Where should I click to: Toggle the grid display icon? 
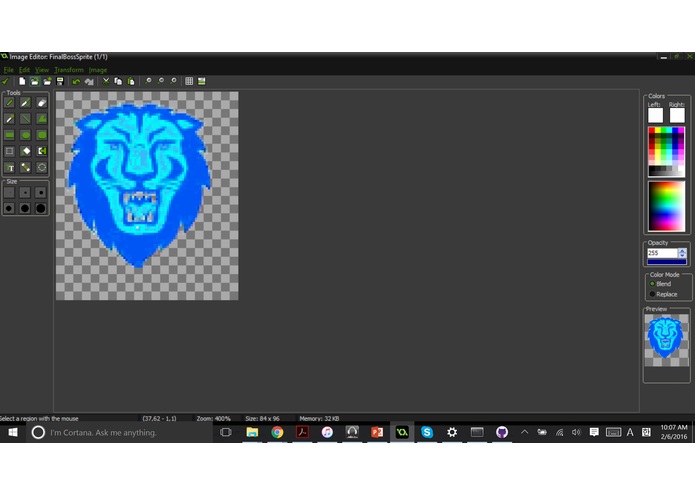click(189, 82)
